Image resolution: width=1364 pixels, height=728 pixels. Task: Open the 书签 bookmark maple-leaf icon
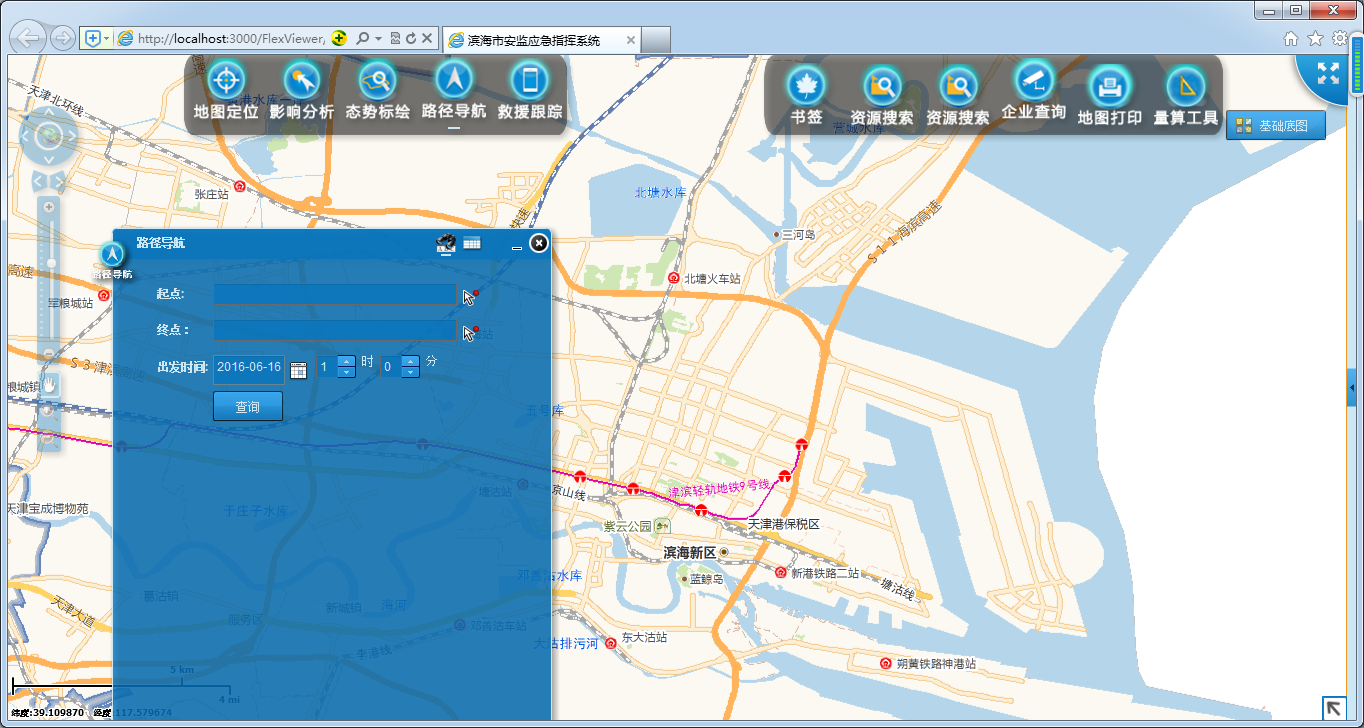(806, 85)
